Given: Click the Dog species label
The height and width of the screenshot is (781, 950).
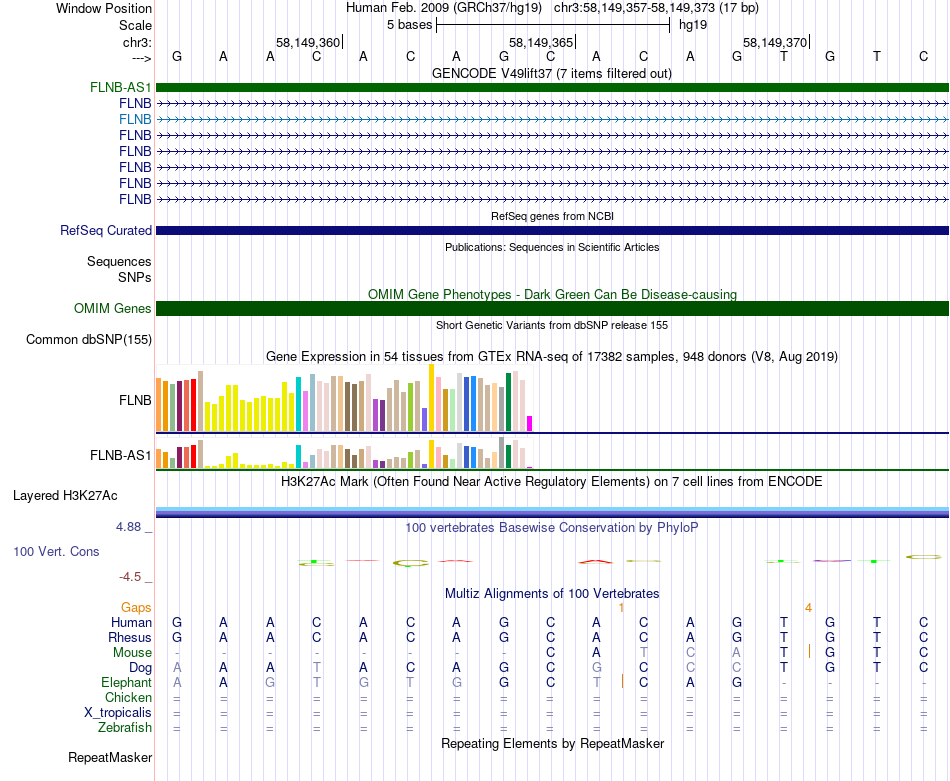Looking at the screenshot, I should tap(140, 668).
